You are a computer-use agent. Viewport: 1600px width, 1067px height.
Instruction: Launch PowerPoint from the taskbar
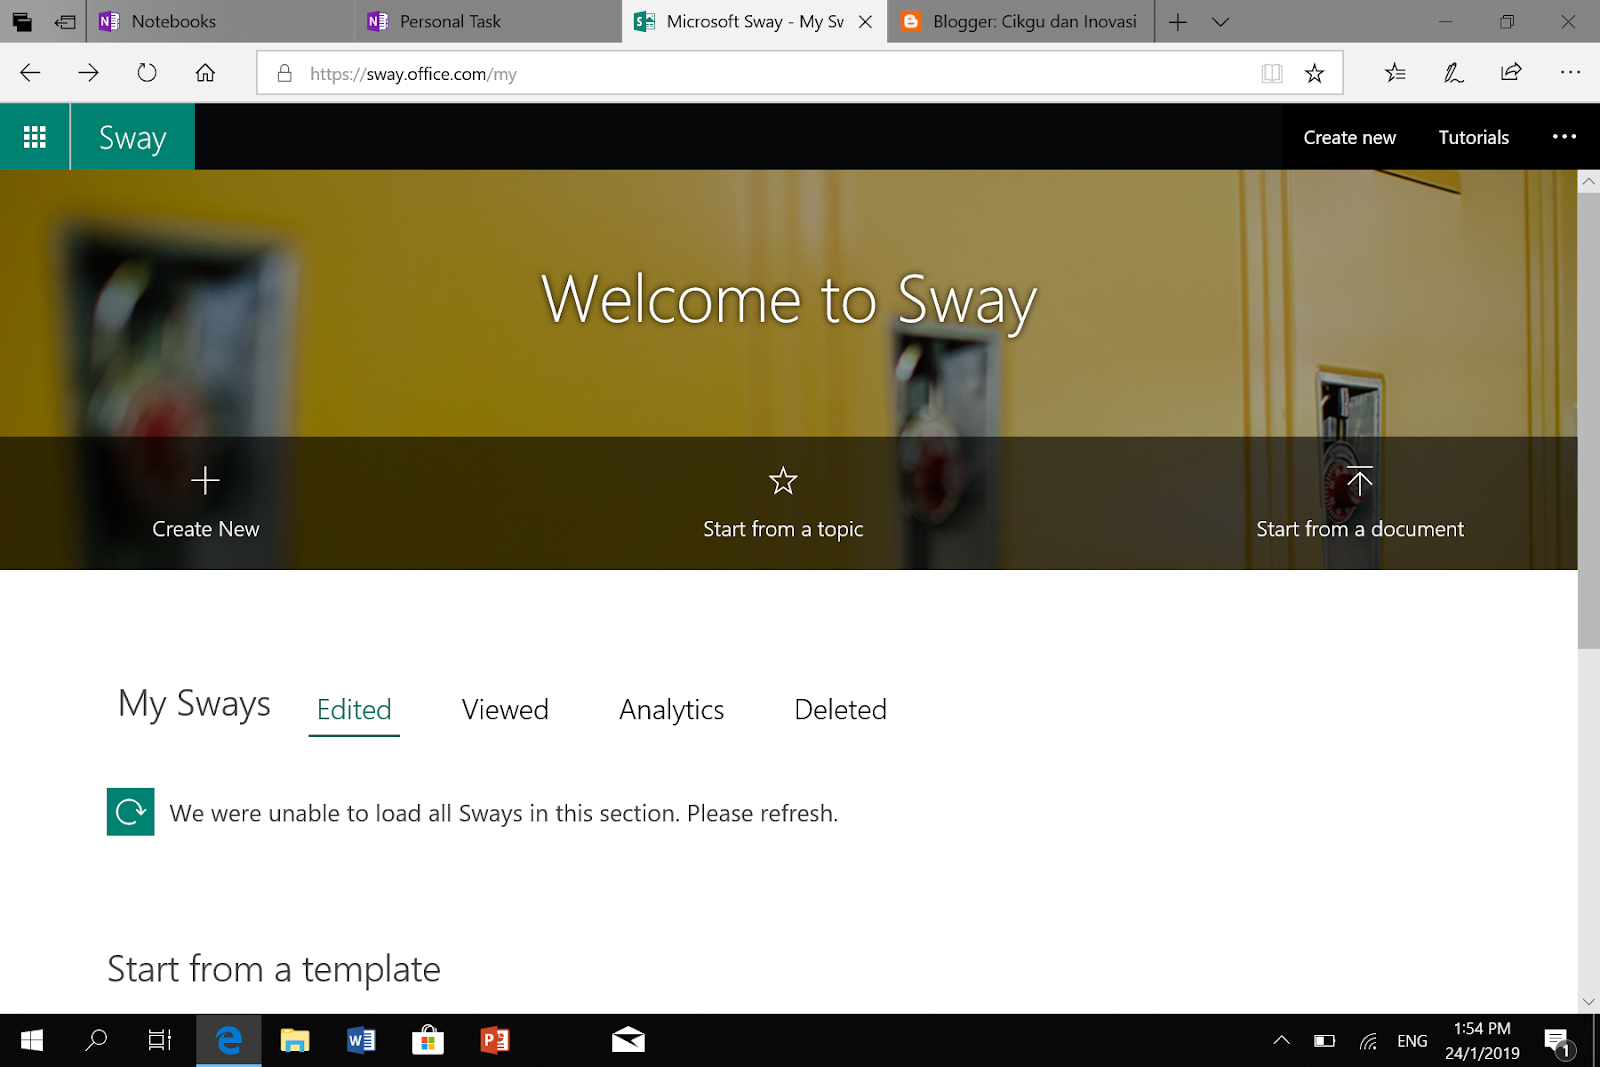click(x=494, y=1041)
